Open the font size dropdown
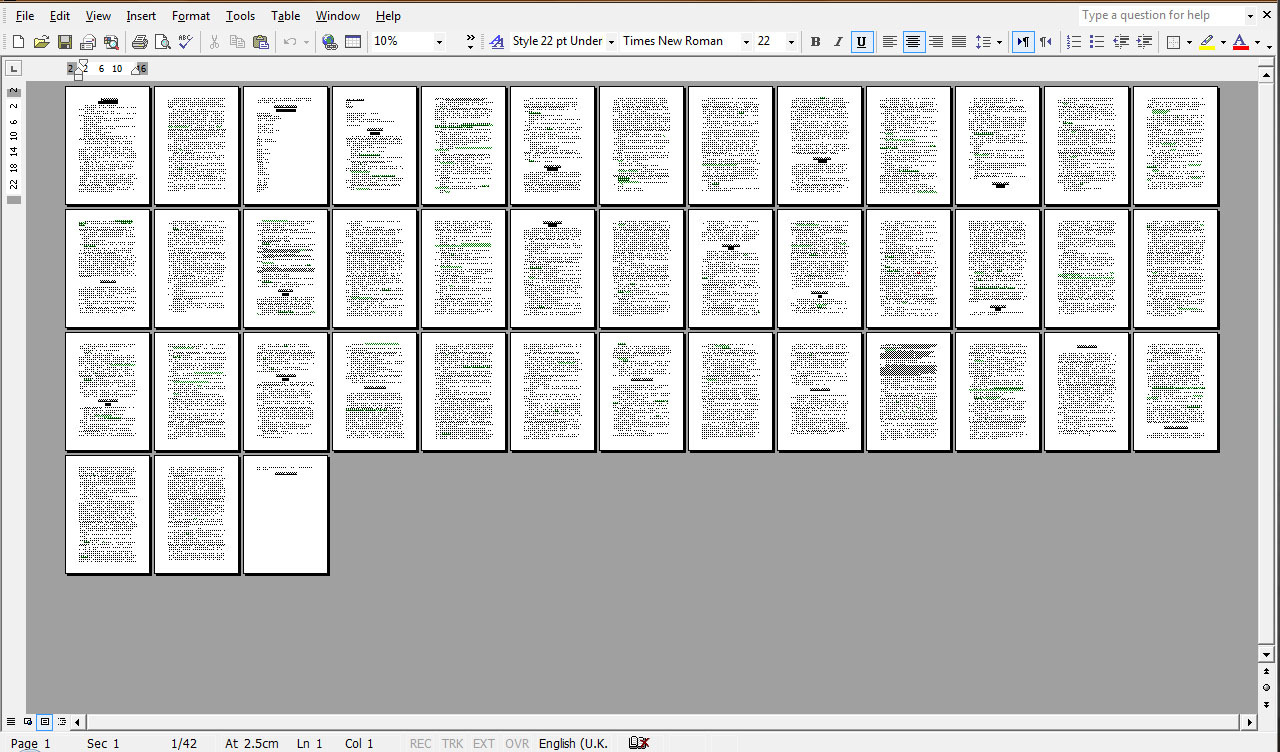1280x752 pixels. 791,42
